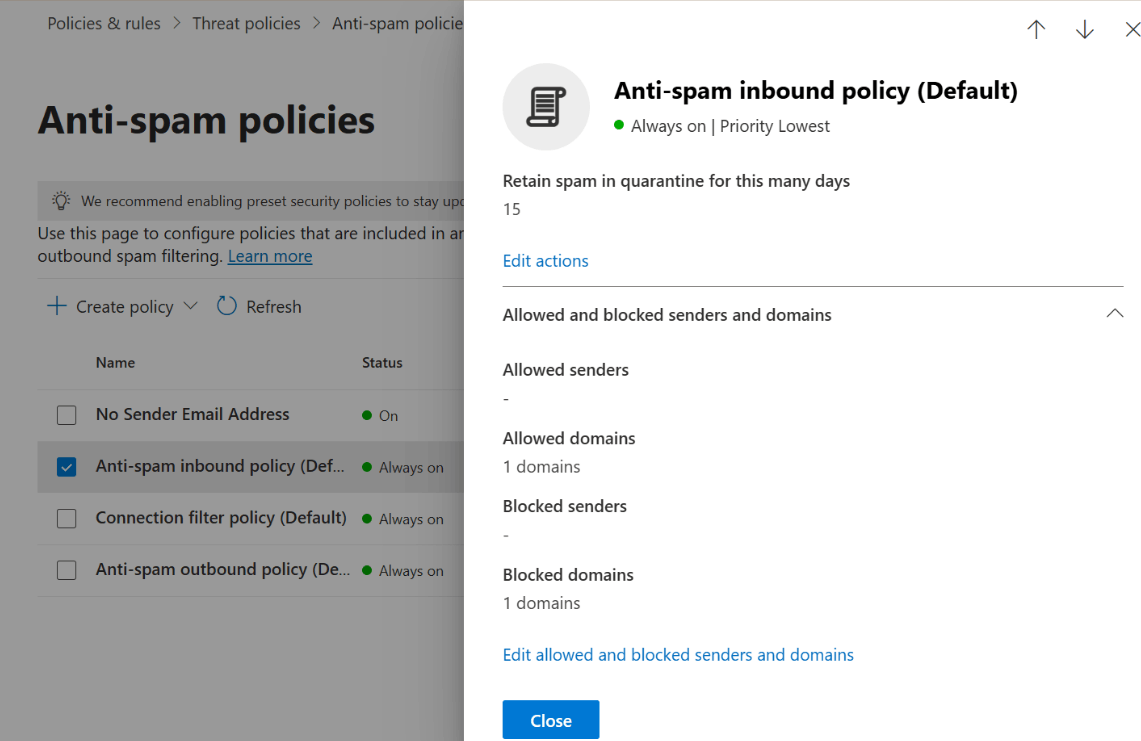This screenshot has width=1141, height=741.
Task: Go to previous policy with up arrow
Action: (x=1036, y=30)
